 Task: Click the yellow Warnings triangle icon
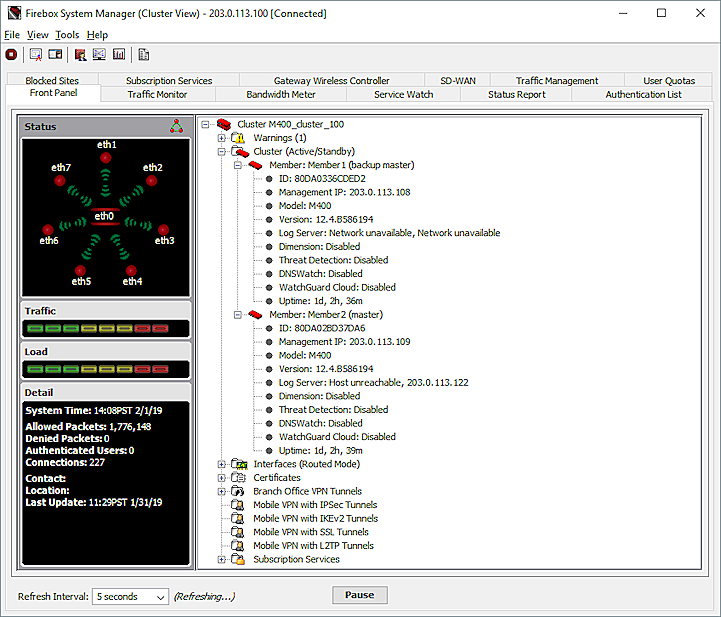tap(238, 138)
